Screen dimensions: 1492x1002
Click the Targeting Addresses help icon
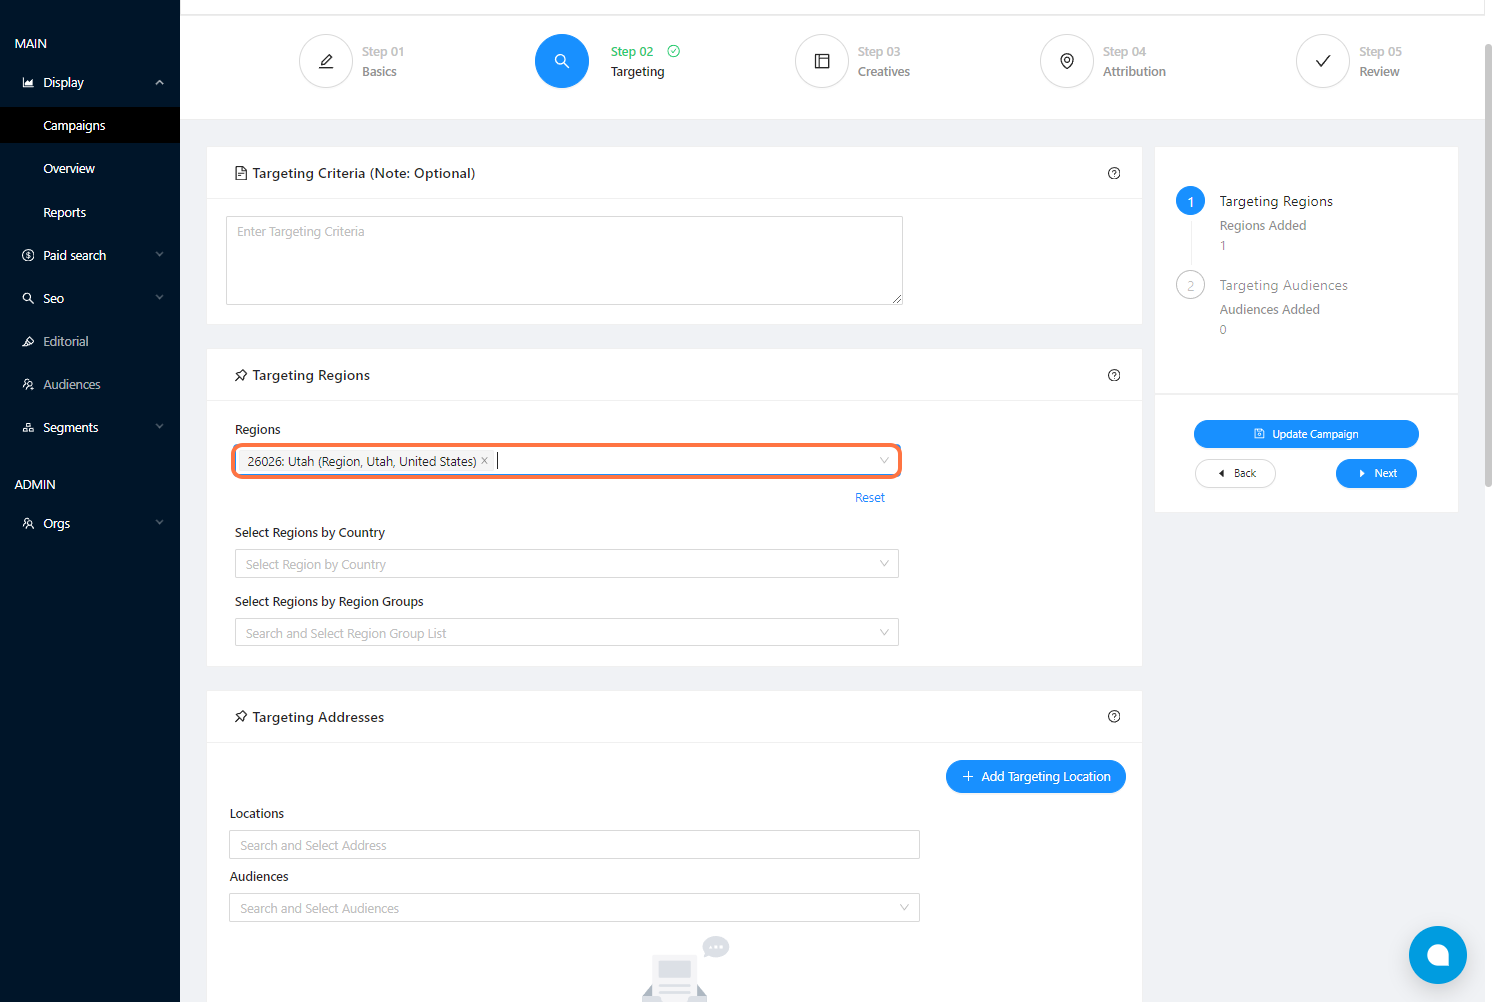point(1114,717)
